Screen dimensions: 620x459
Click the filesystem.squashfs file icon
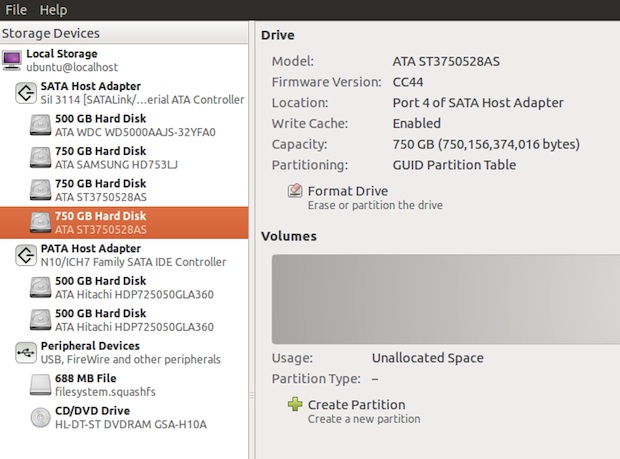click(x=41, y=385)
